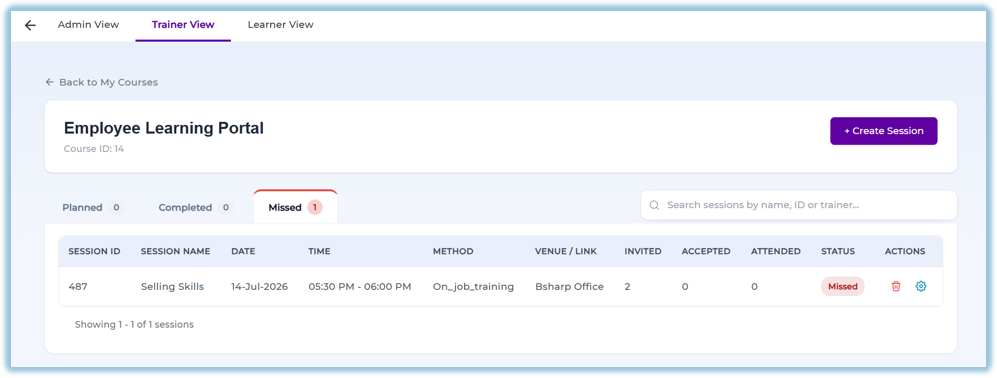Click the STATUS column header
The image size is (997, 378).
(x=838, y=251)
